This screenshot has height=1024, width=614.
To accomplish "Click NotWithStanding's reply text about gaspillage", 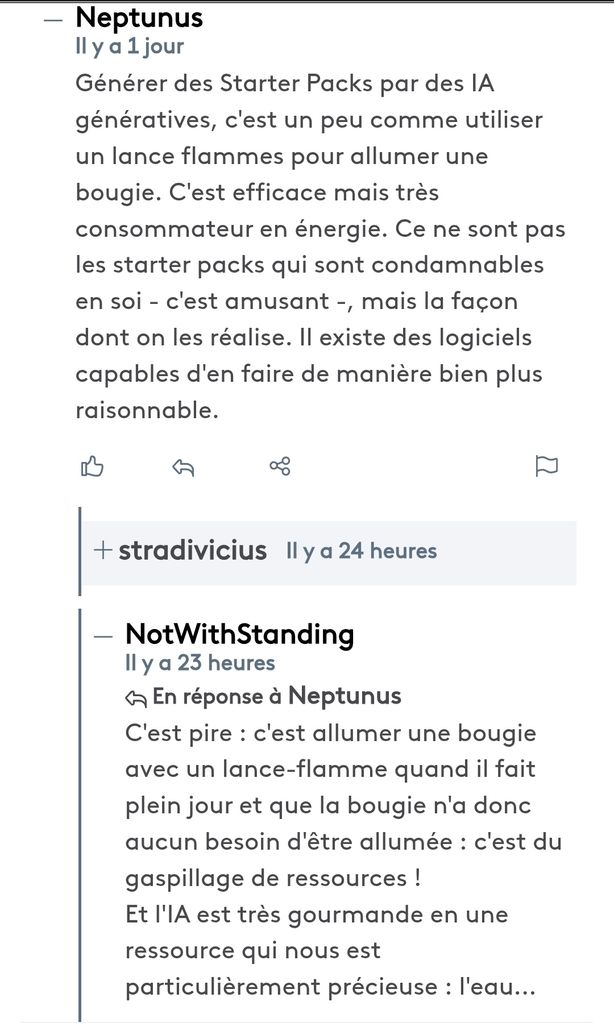I will [343, 859].
